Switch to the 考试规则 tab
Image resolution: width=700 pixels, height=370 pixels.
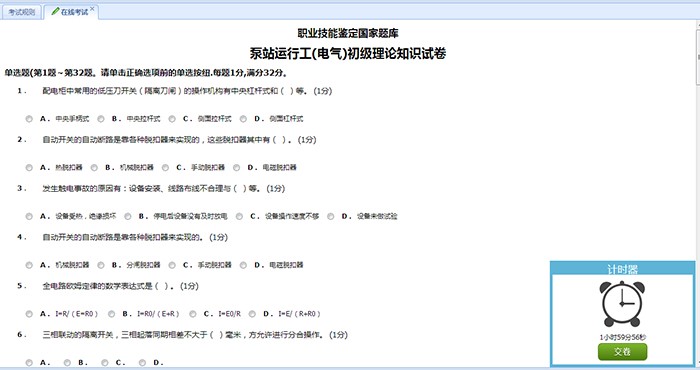[21, 12]
